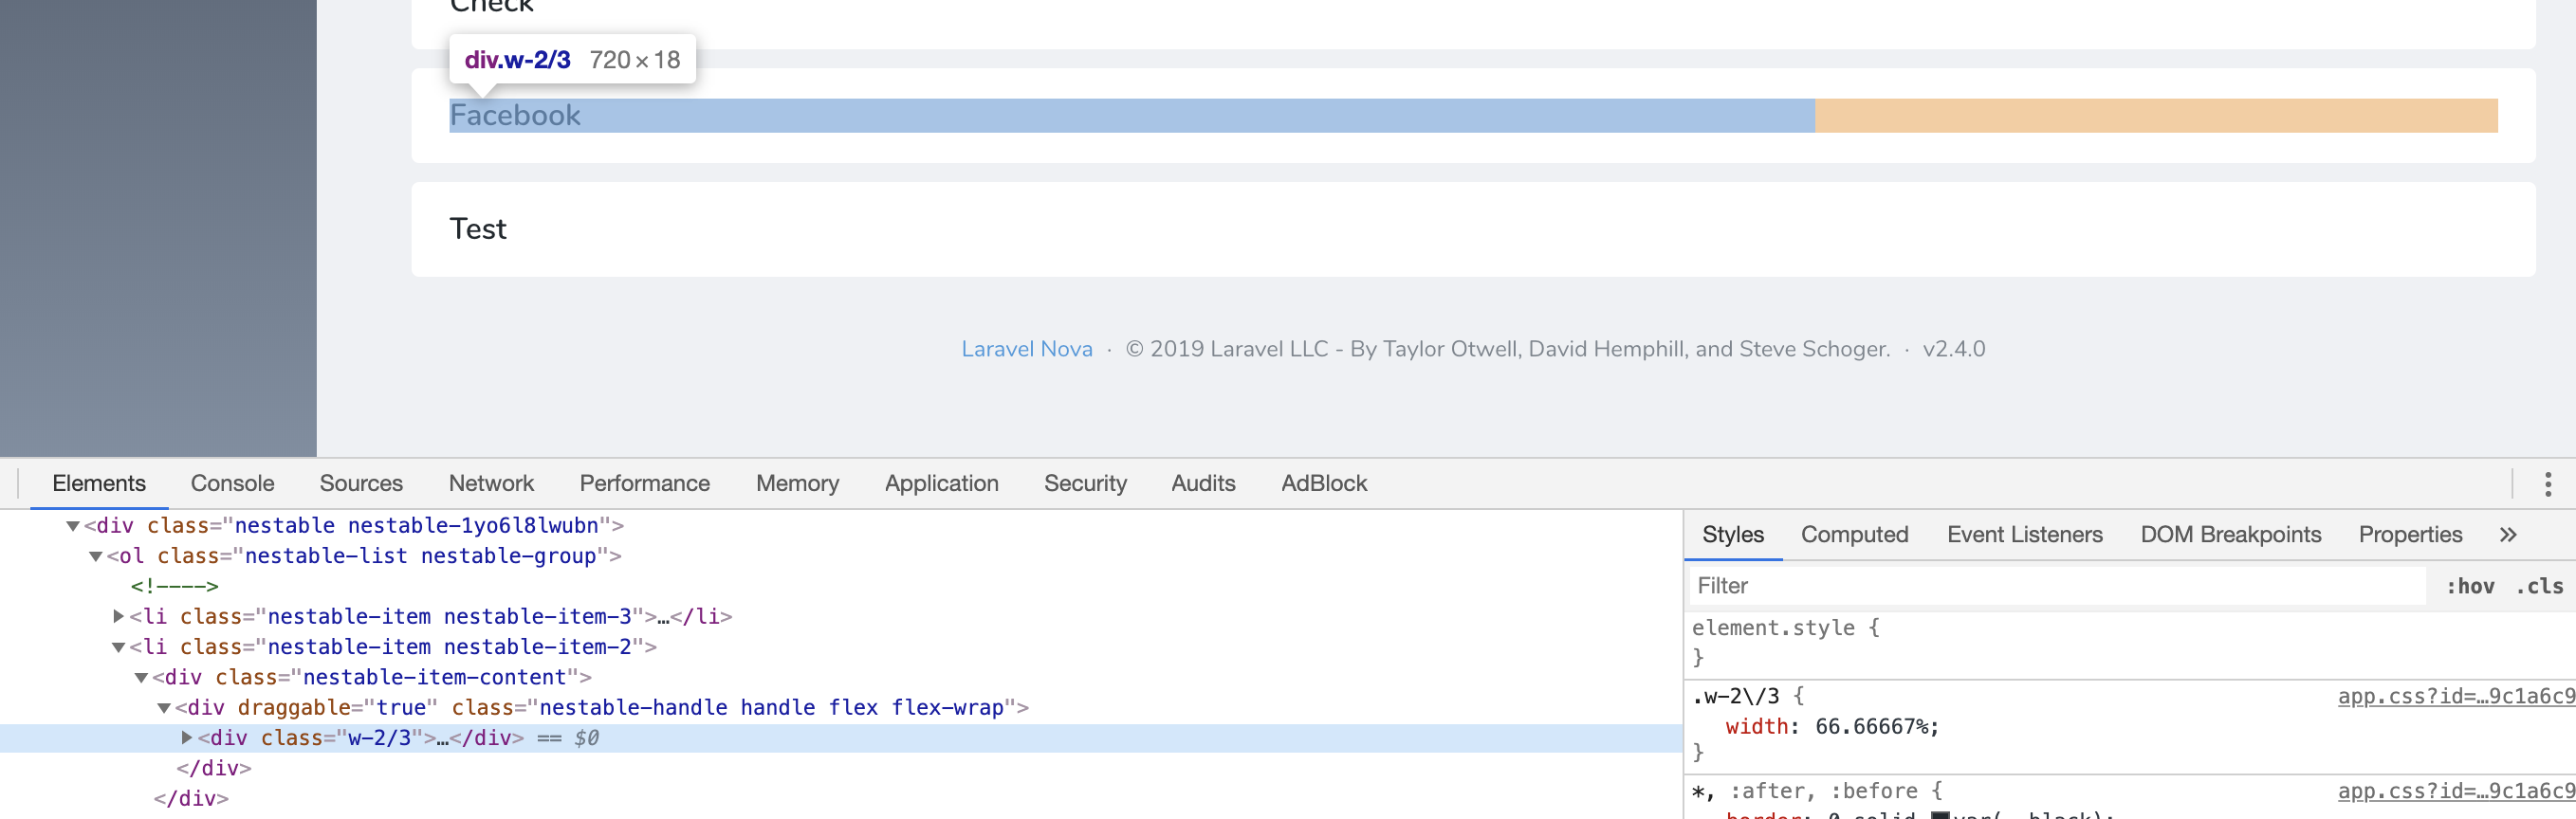The image size is (2576, 819).
Task: Expand the selected w-2/3 div node
Action: pyautogui.click(x=187, y=738)
